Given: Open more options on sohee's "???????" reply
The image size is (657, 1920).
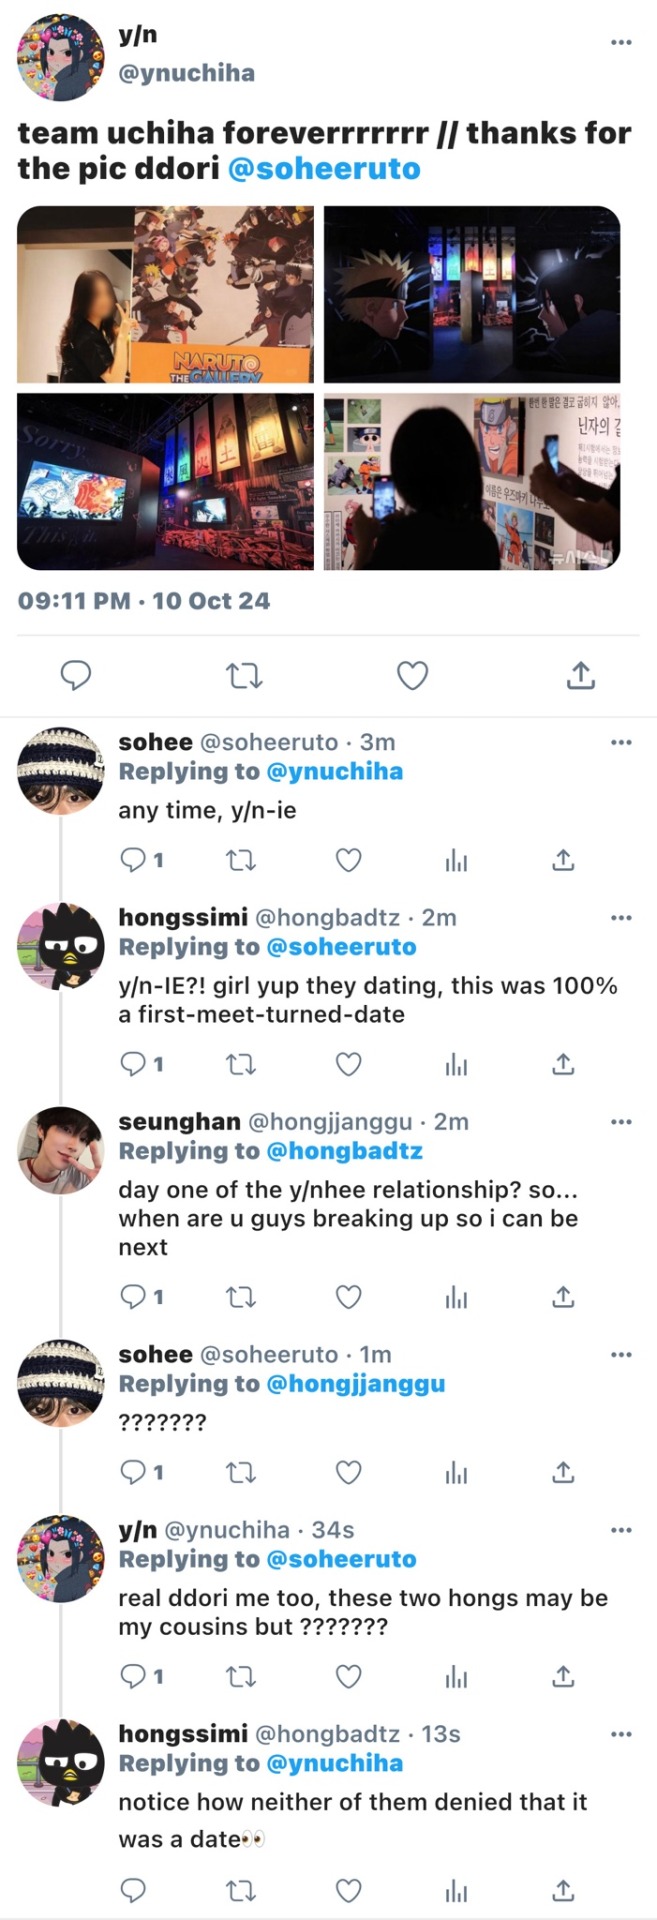Looking at the screenshot, I should pyautogui.click(x=621, y=1354).
